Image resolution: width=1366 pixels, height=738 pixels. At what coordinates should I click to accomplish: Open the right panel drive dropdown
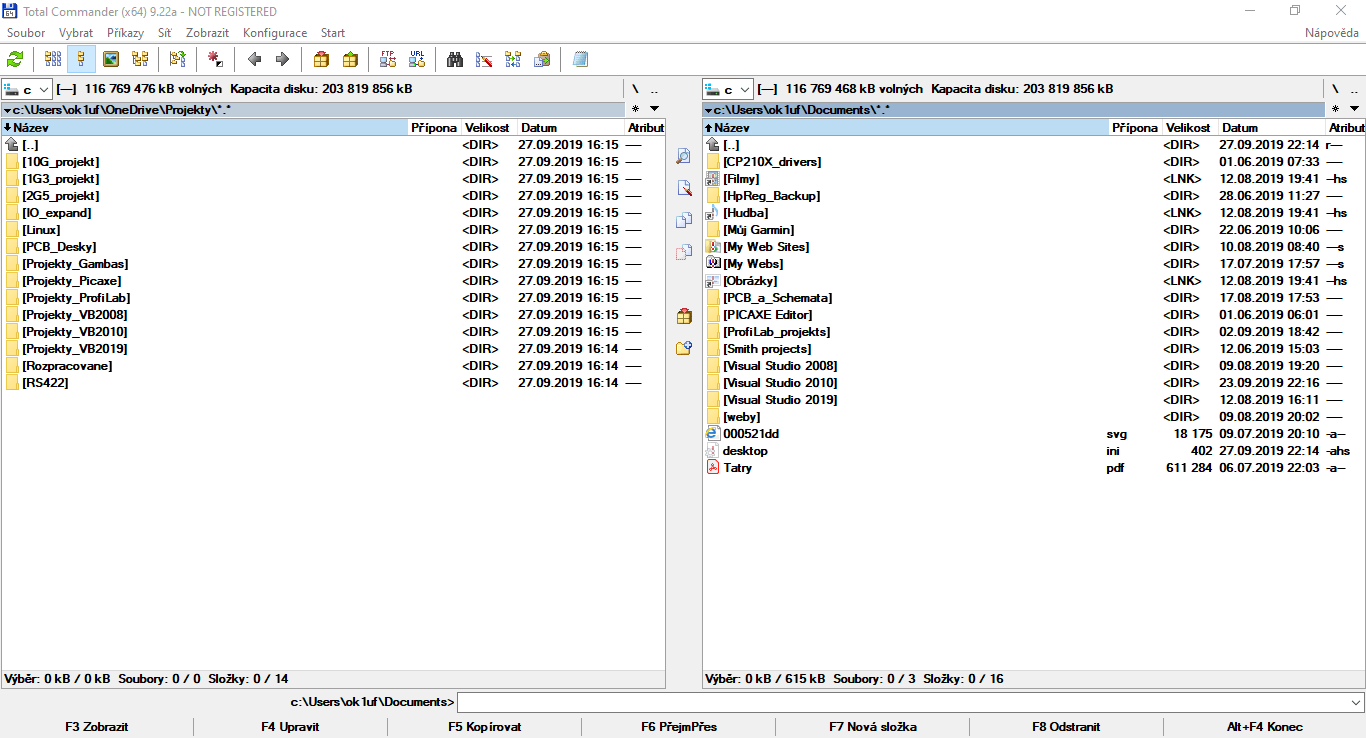point(728,89)
